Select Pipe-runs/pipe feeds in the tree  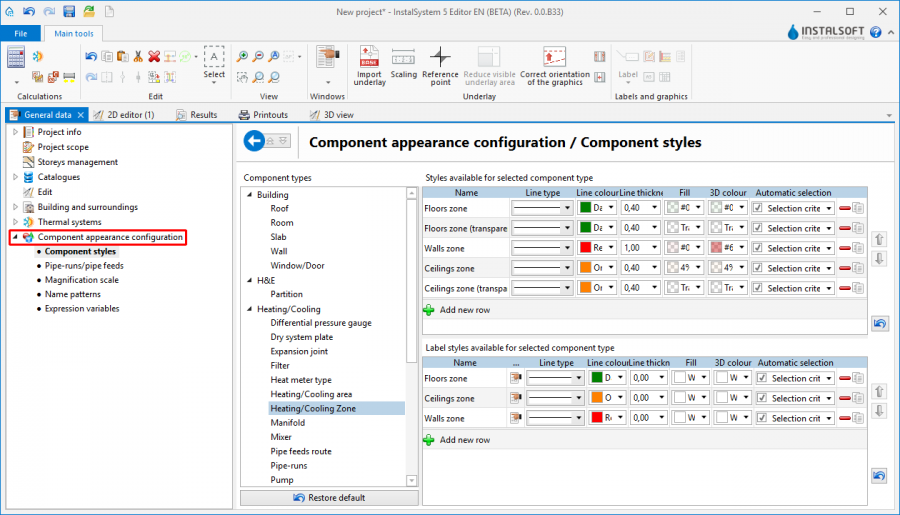(84, 266)
